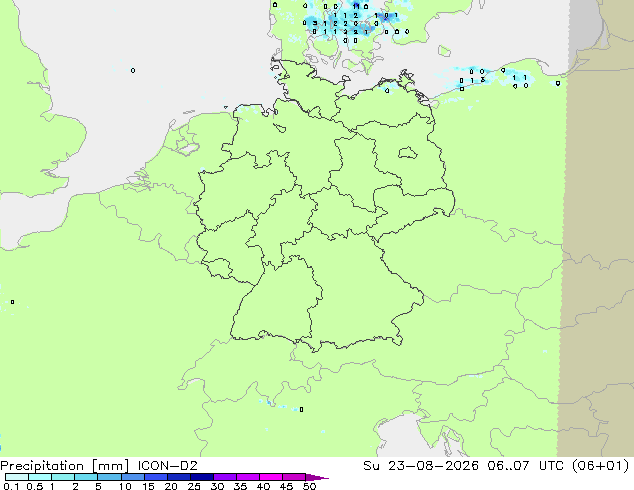Click the 1–2 mm legend color swatch
Screen dimensions: 634x490
coord(63,477)
